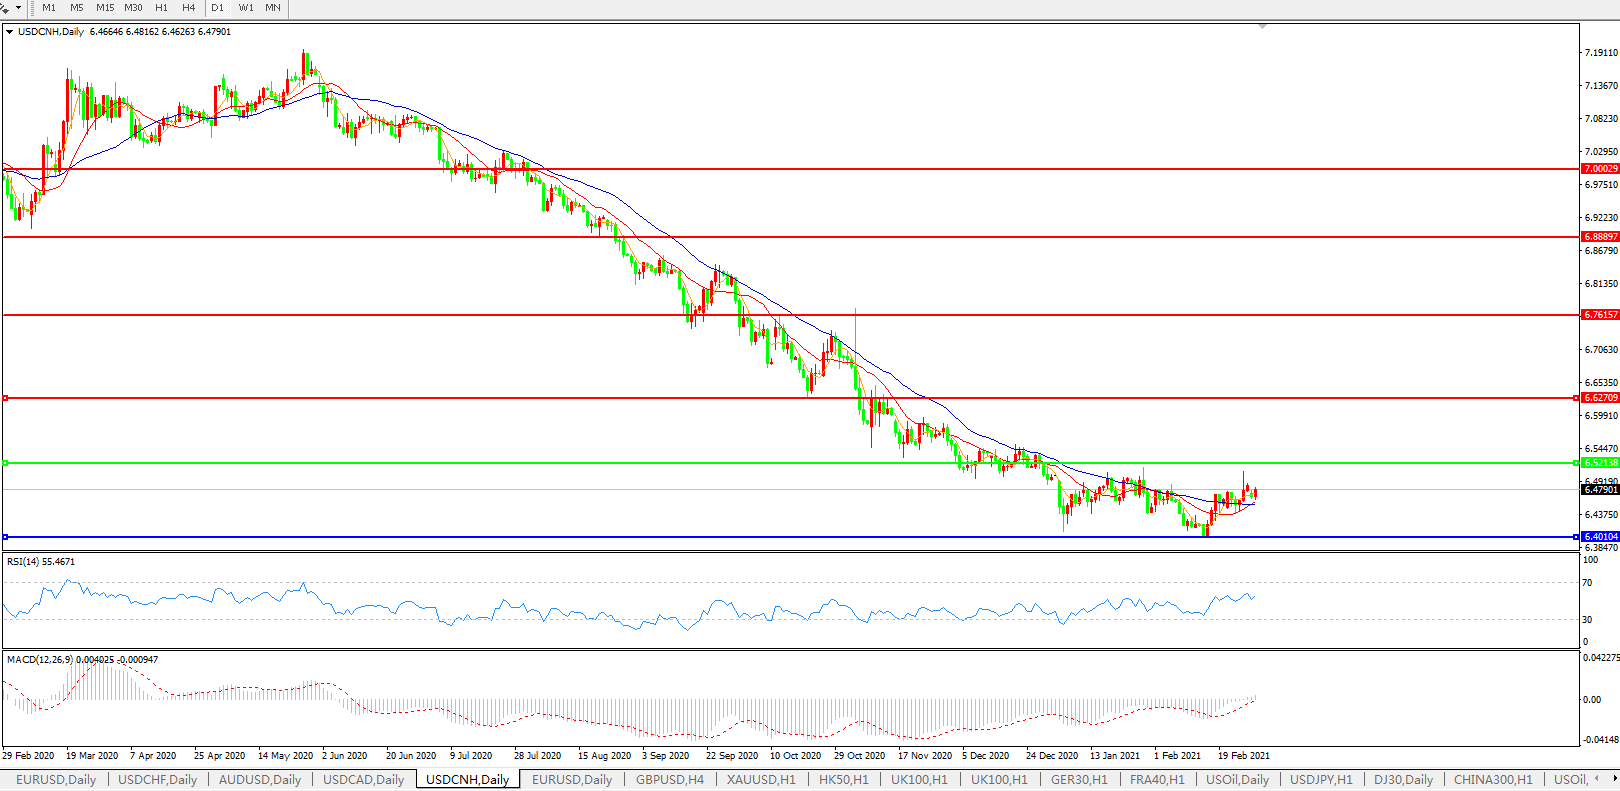
Task: Toggle the D1 timeframe button
Action: click(217, 8)
